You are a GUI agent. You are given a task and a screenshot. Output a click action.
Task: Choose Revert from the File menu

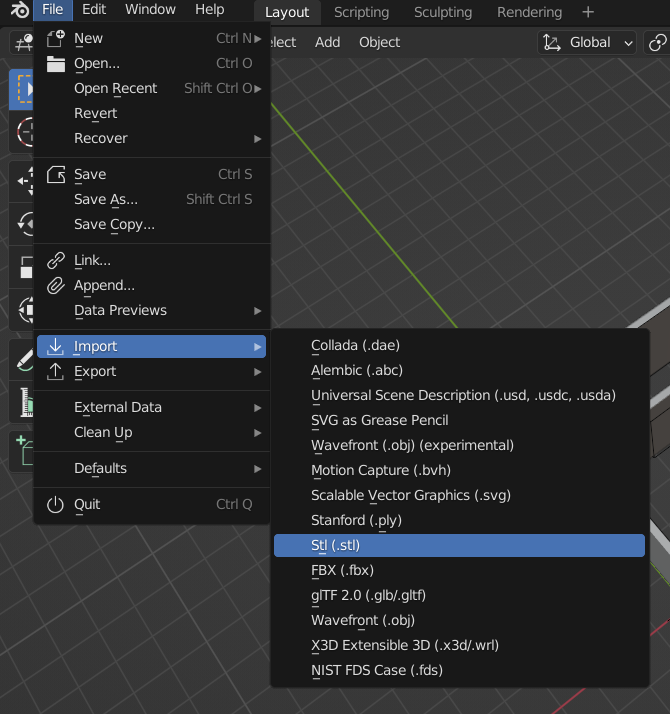152,113
